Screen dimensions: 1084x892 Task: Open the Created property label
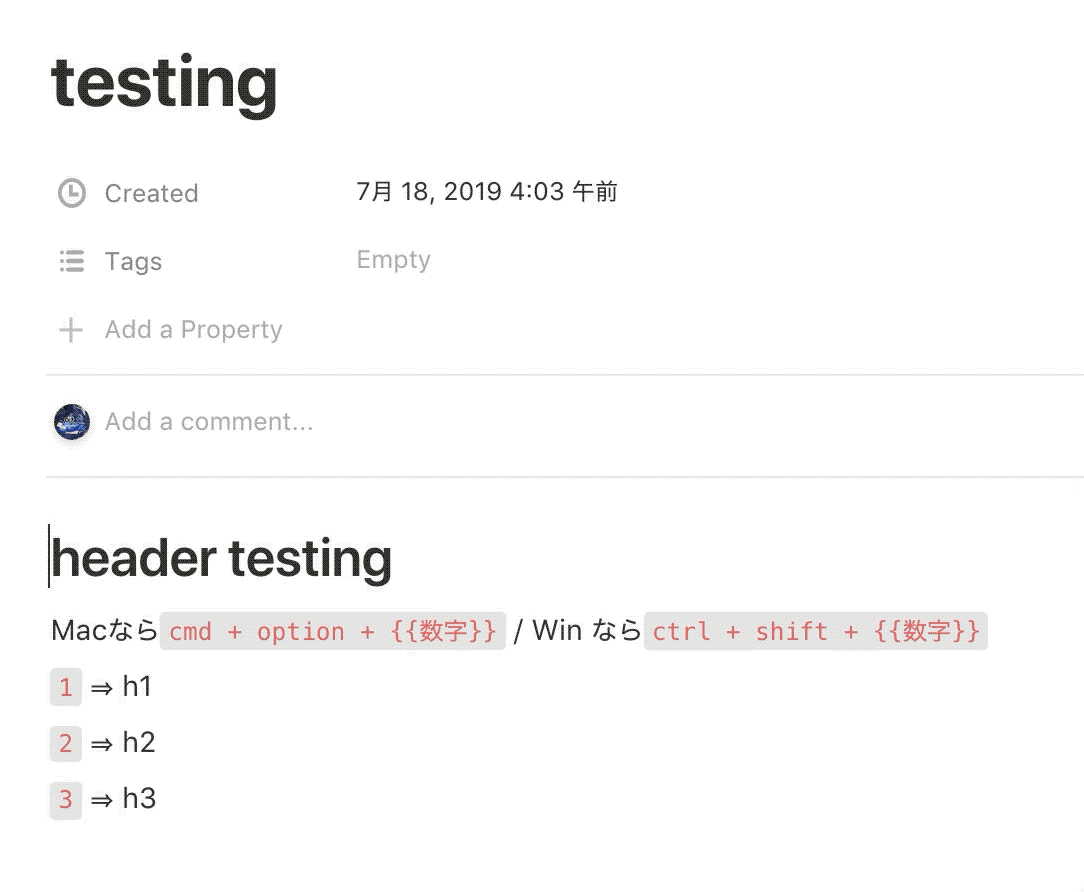click(x=151, y=193)
